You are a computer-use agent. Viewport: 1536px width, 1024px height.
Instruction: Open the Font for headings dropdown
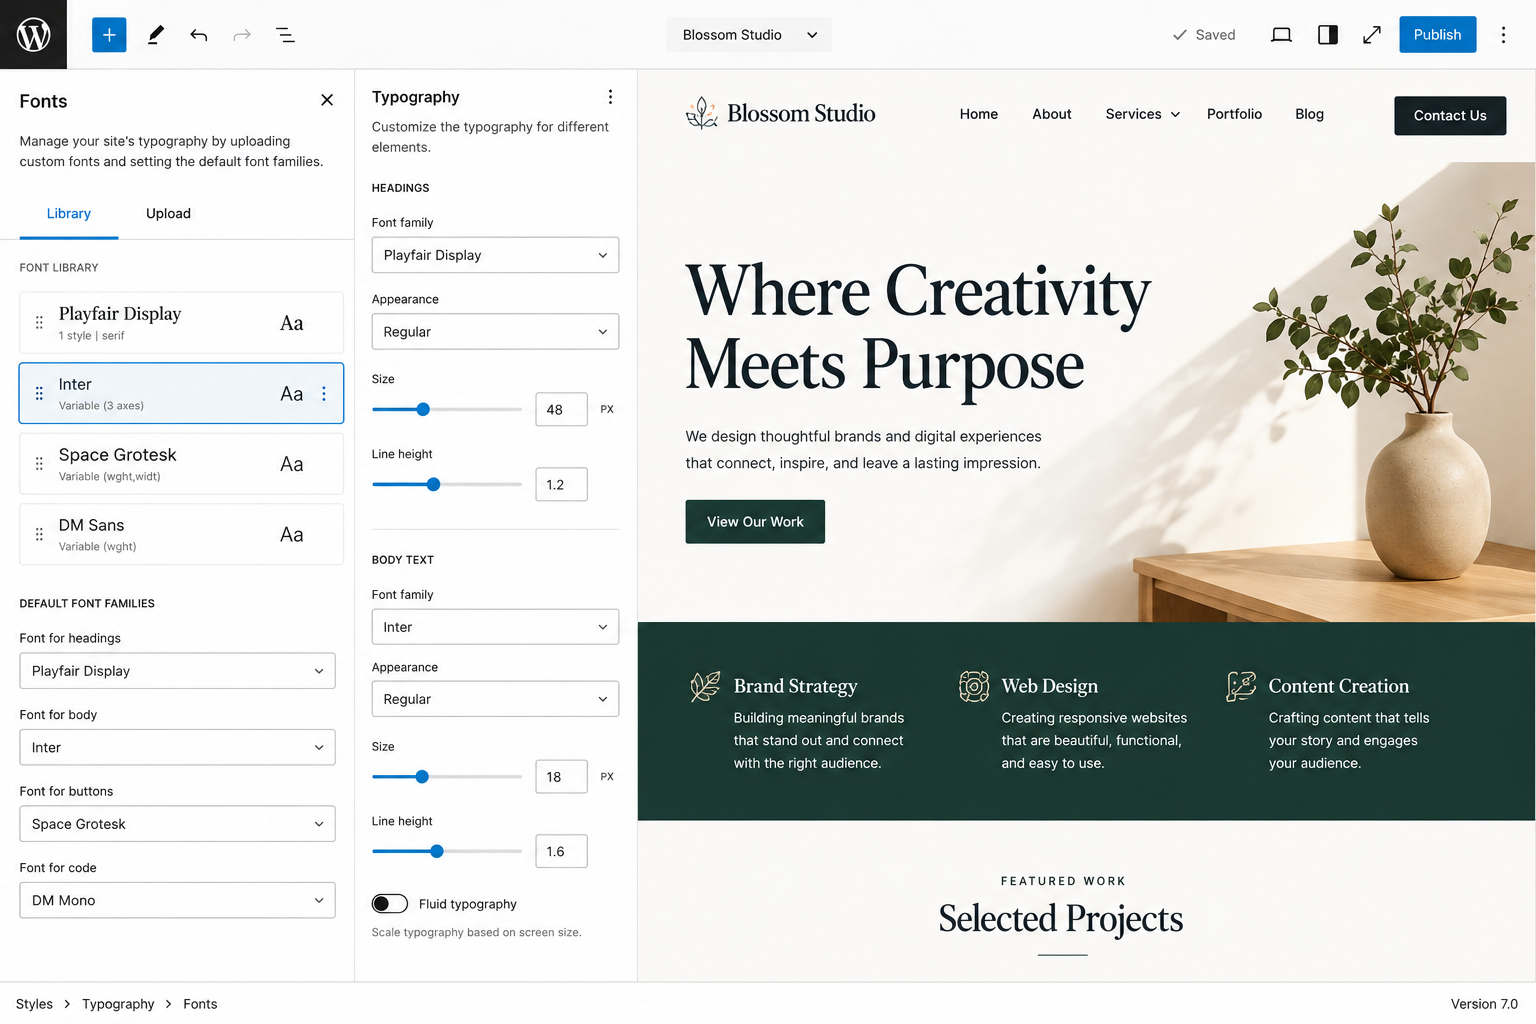[177, 671]
